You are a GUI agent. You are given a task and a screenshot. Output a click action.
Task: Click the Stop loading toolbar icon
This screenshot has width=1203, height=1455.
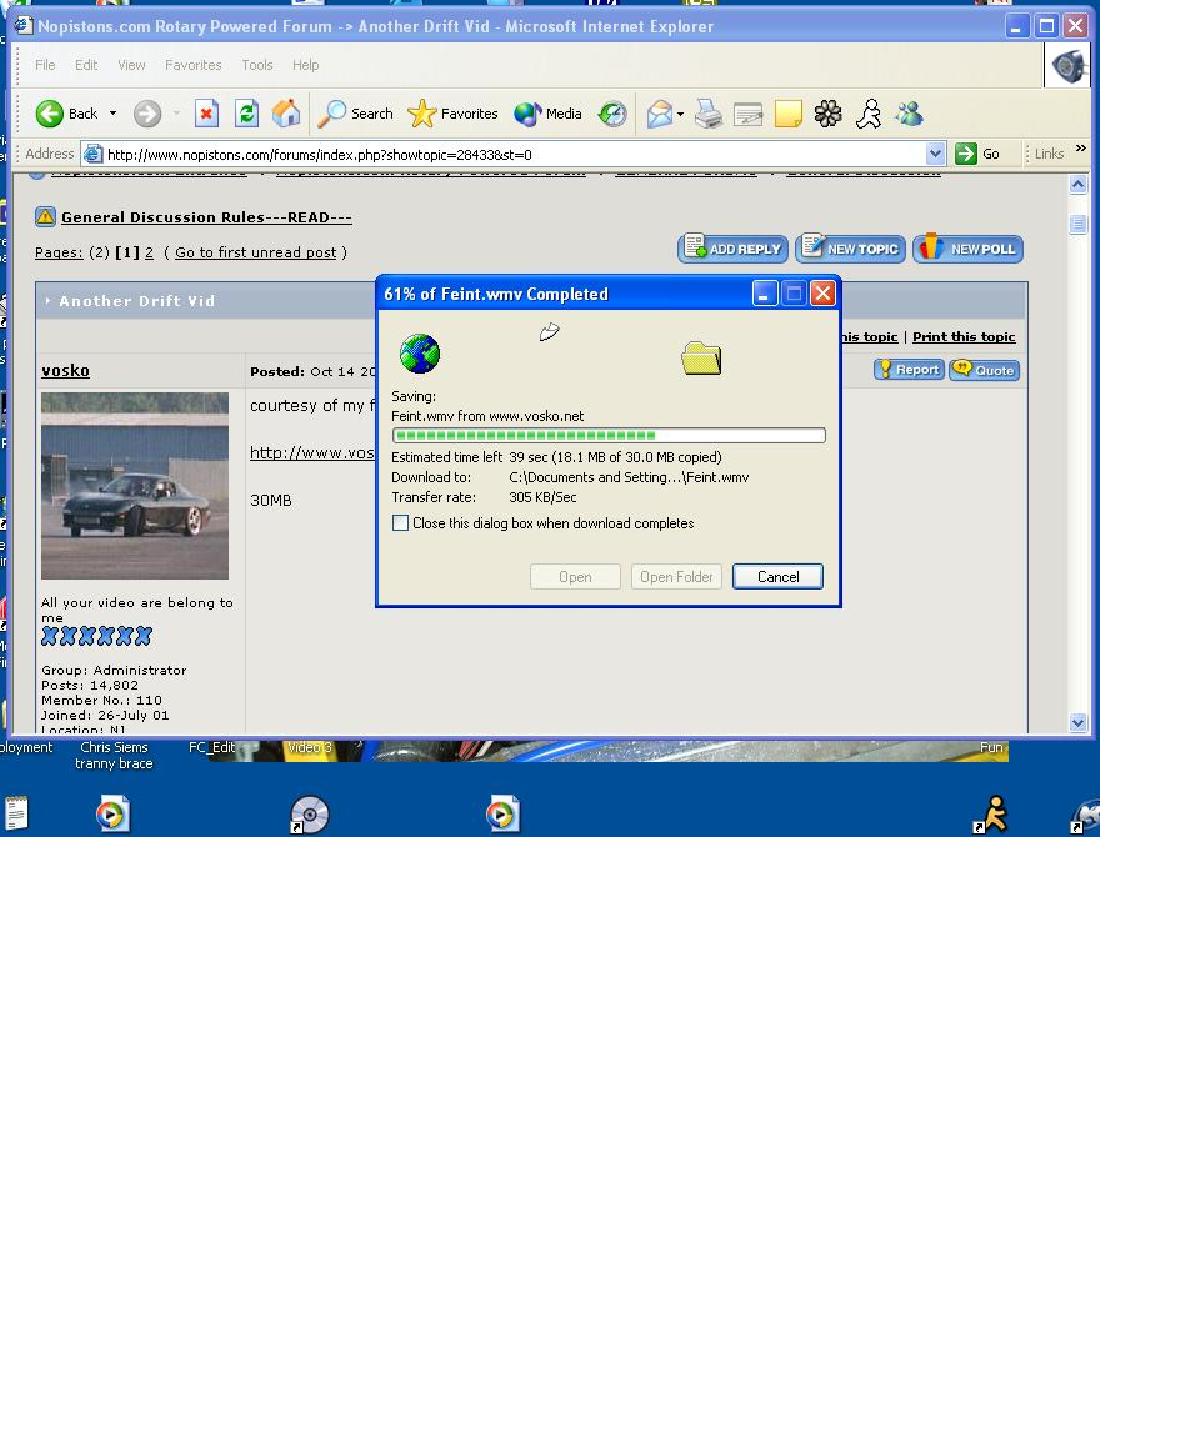click(x=206, y=114)
